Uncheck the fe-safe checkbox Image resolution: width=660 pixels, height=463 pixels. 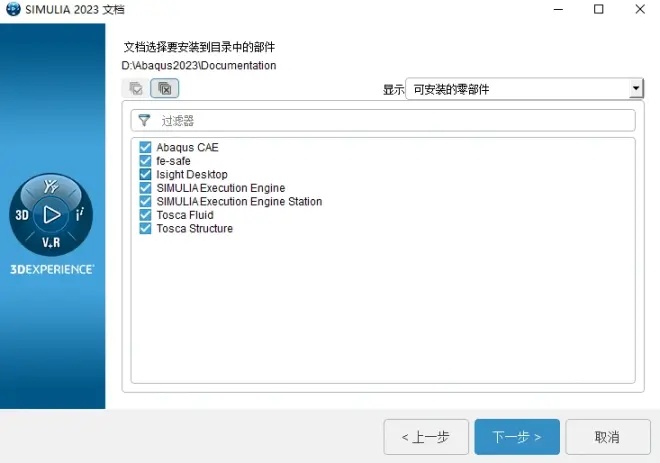145,160
